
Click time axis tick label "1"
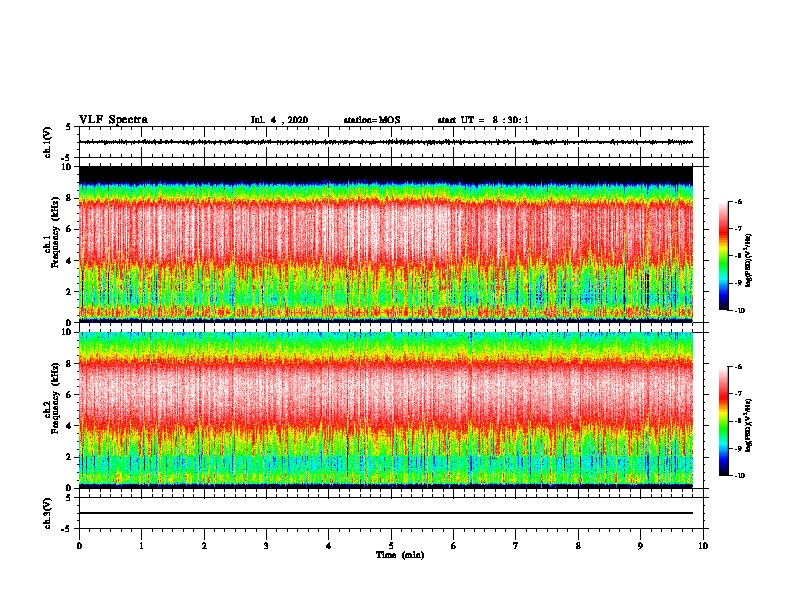(141, 546)
